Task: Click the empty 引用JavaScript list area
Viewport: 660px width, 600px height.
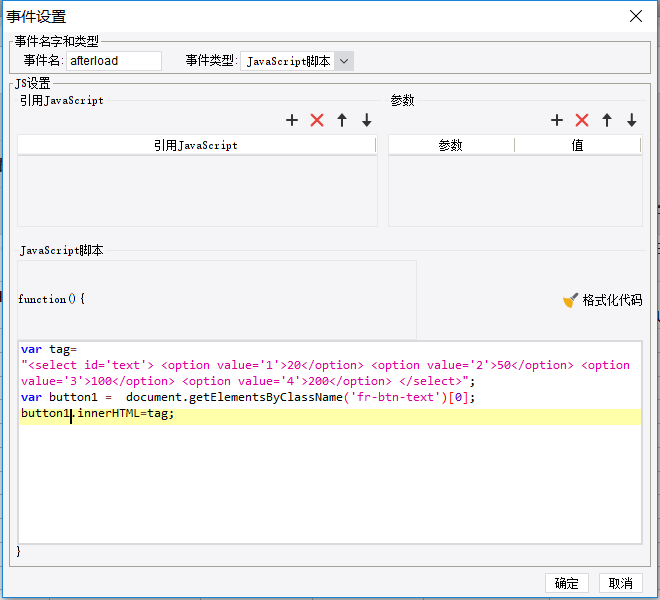Action: point(197,191)
